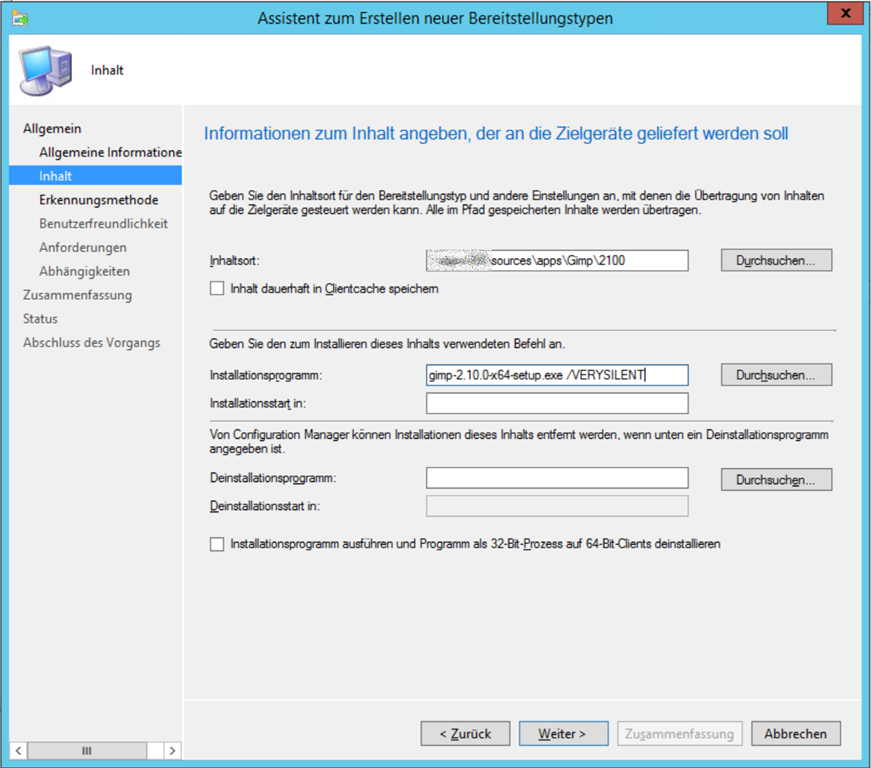Click the Deinstallationsprogramm input field
The height and width of the screenshot is (768, 871).
(557, 478)
